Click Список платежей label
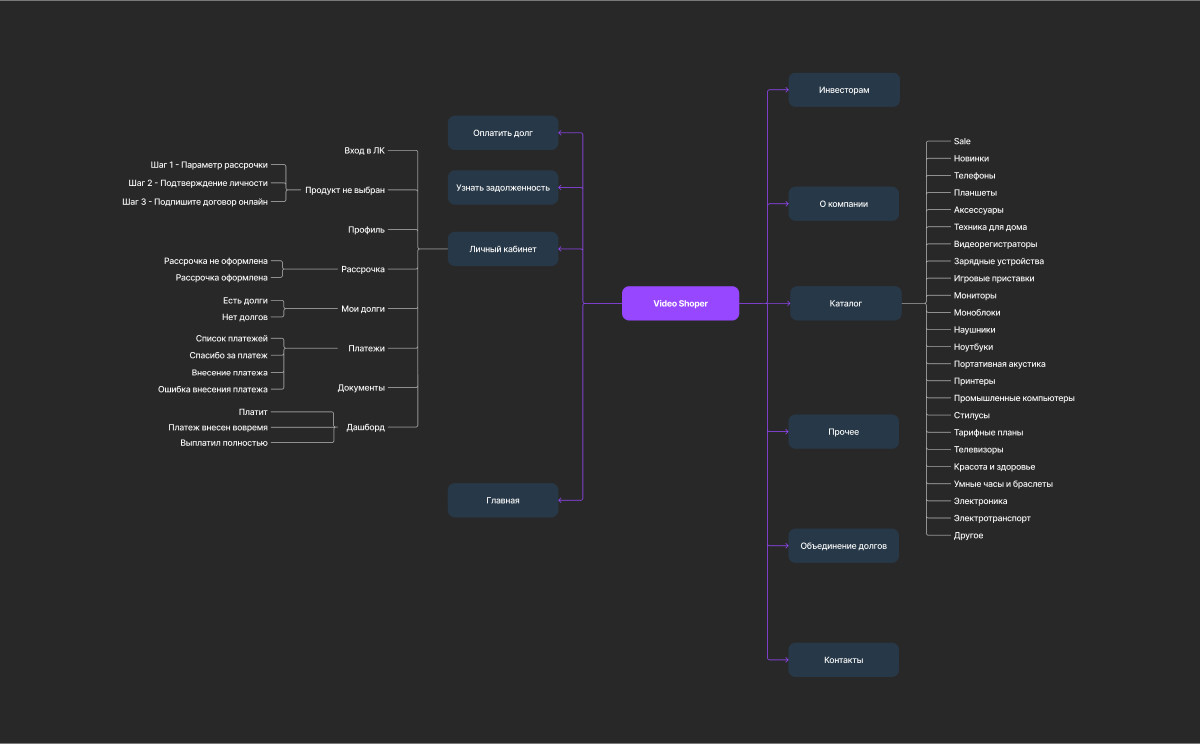The width and height of the screenshot is (1200, 744). (x=232, y=339)
